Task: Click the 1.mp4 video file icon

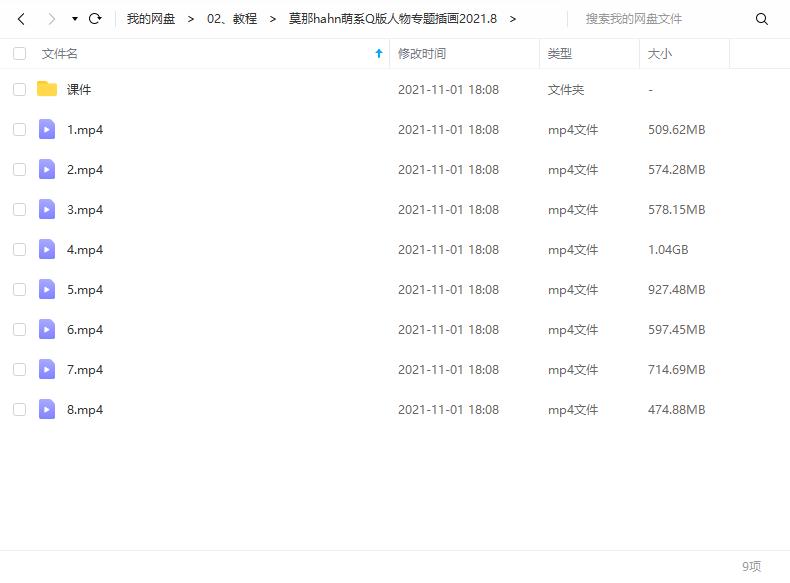Action: tap(47, 129)
